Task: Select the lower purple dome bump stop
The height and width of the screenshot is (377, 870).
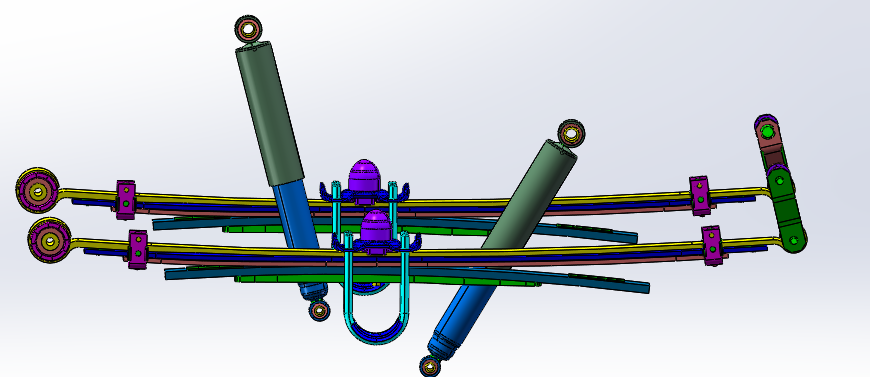Action: click(376, 228)
